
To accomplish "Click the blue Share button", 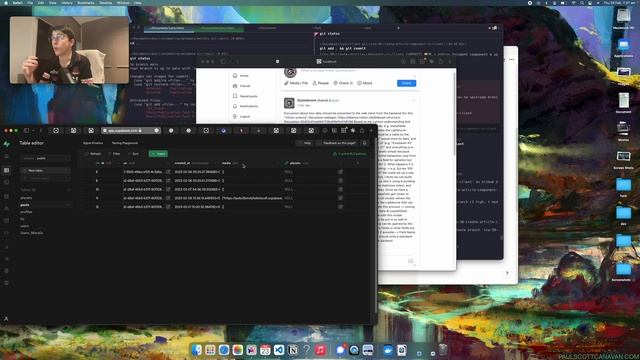I will pyautogui.click(x=407, y=83).
